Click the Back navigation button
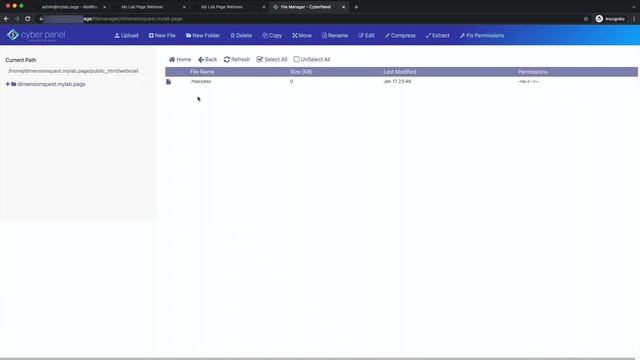Viewport: 640px width, 360px height. (x=207, y=59)
